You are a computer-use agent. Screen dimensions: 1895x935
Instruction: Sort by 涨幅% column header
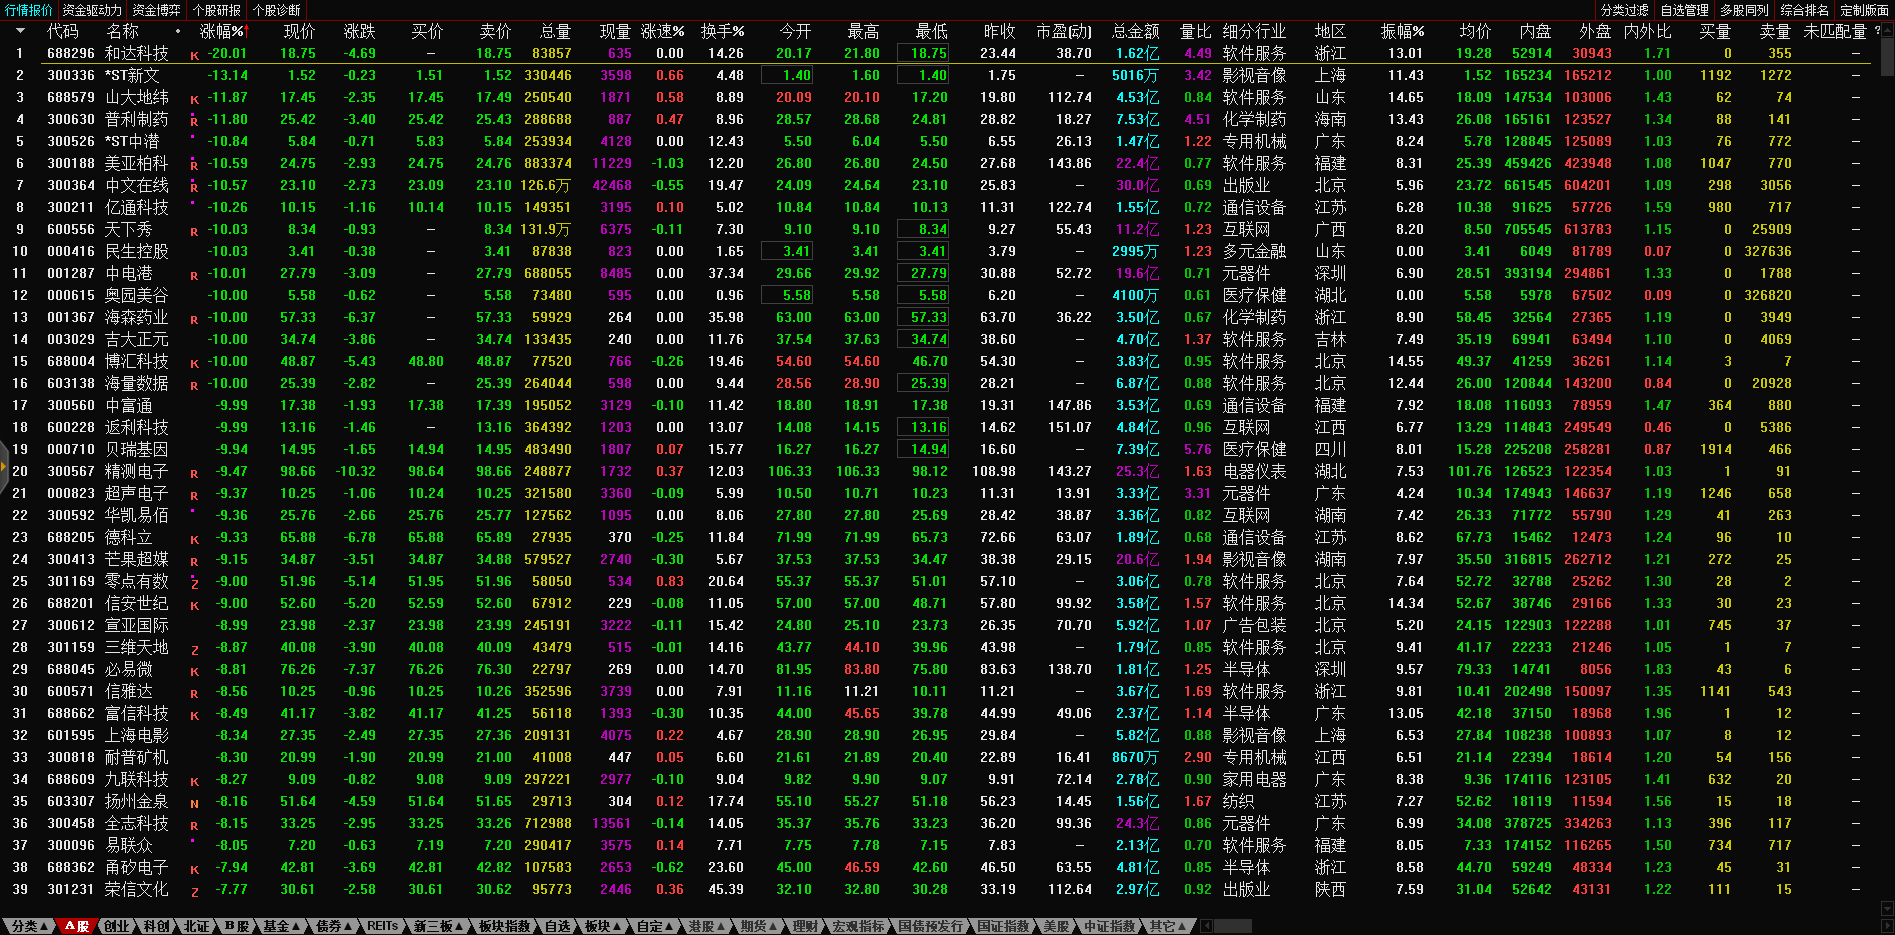pyautogui.click(x=222, y=31)
